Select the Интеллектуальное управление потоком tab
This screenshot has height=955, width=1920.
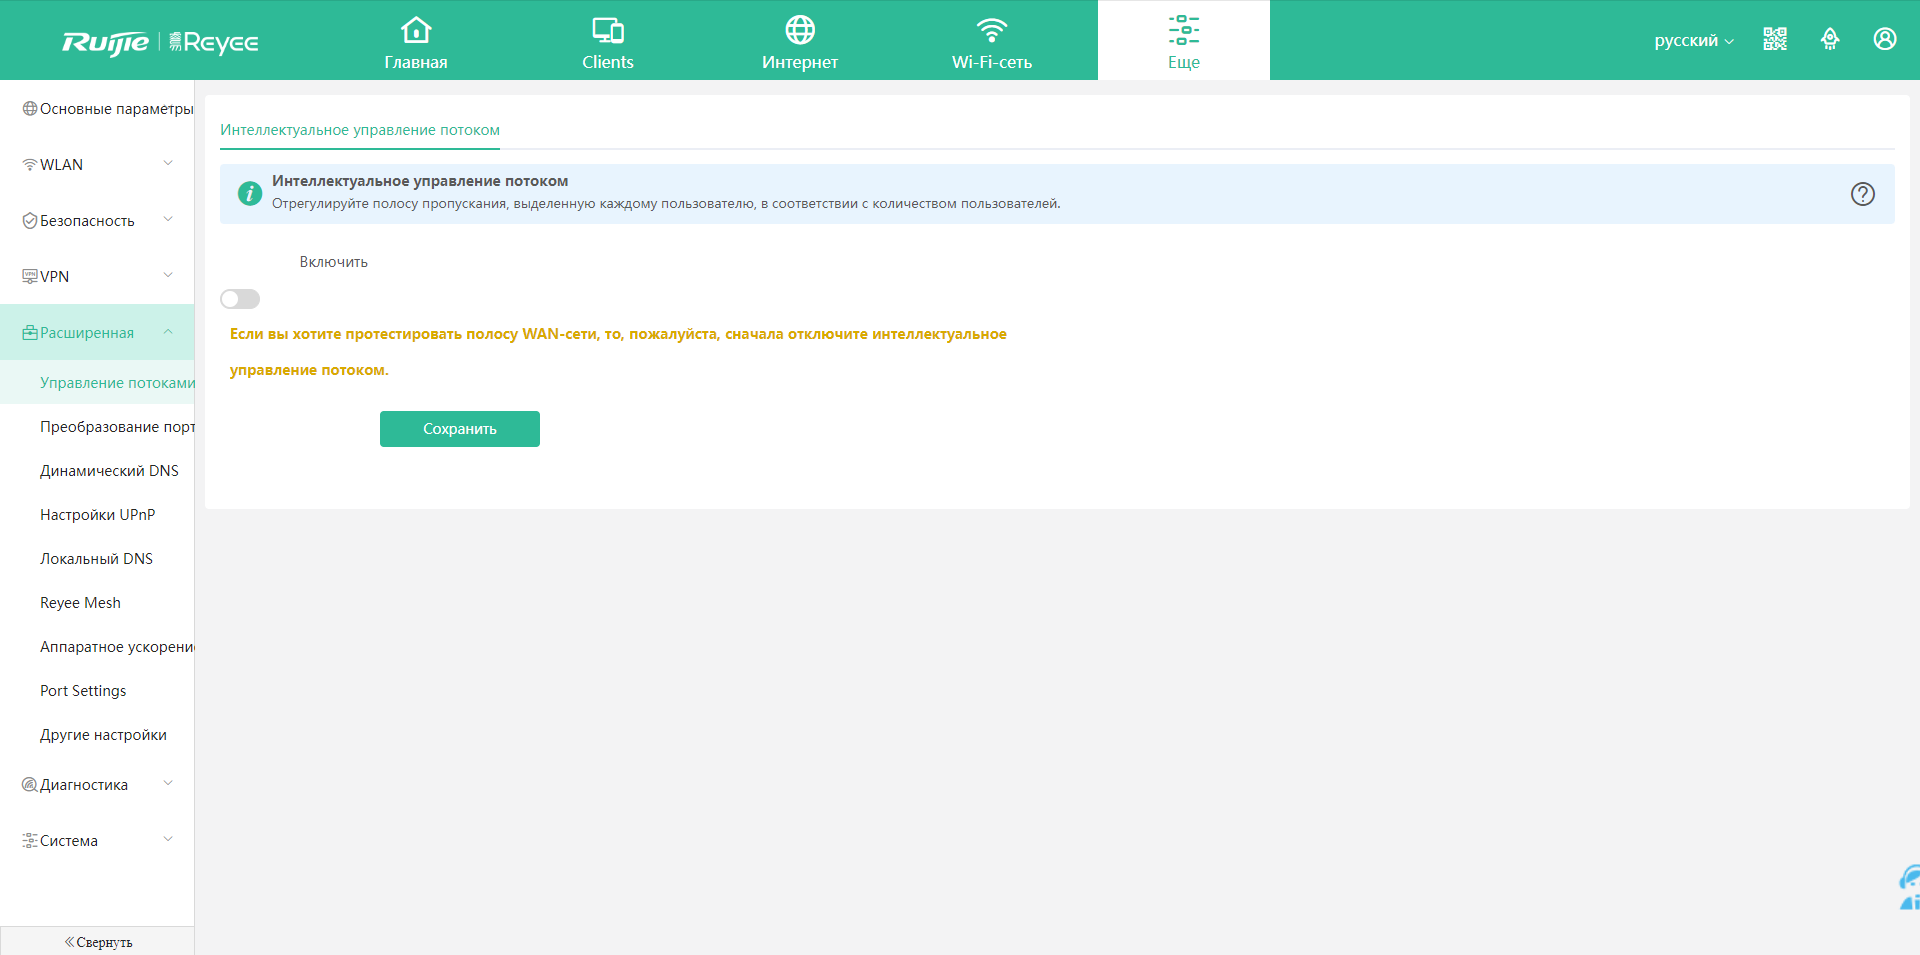[360, 130]
